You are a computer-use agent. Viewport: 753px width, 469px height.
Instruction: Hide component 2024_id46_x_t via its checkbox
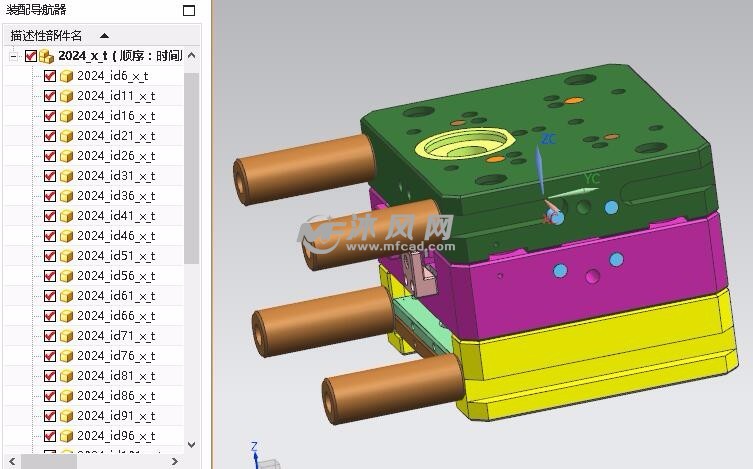click(x=50, y=236)
